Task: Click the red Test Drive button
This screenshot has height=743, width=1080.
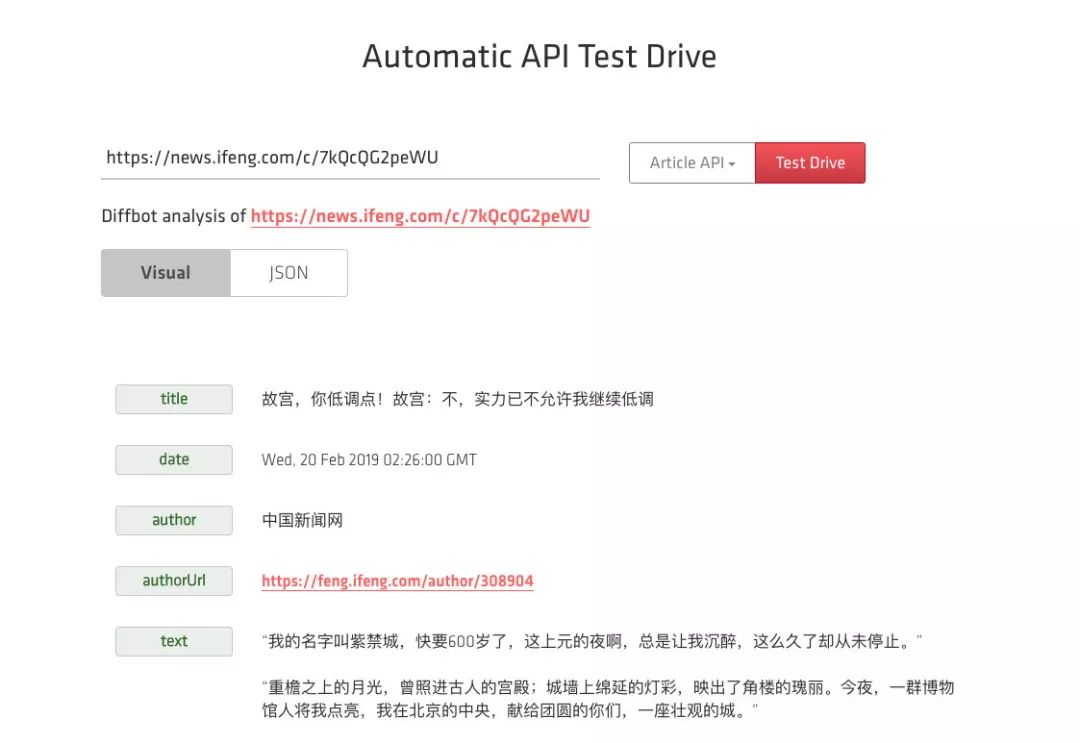Action: click(810, 163)
